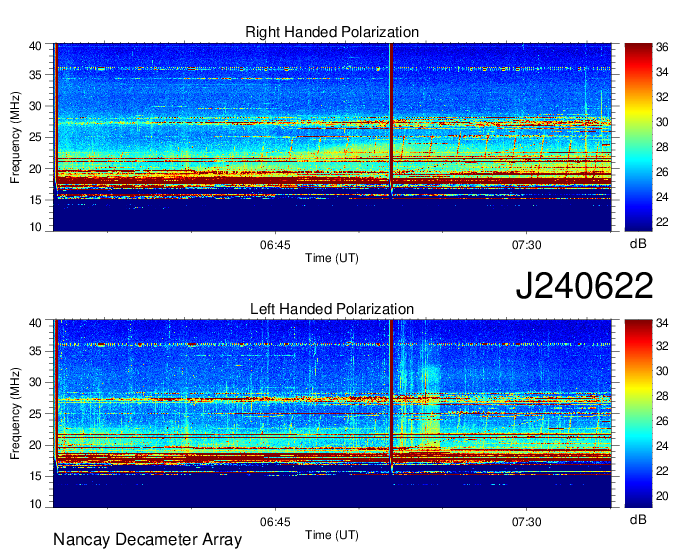
Task: Click the 06:45 tick label under the Right Handed plot
Action: point(275,245)
